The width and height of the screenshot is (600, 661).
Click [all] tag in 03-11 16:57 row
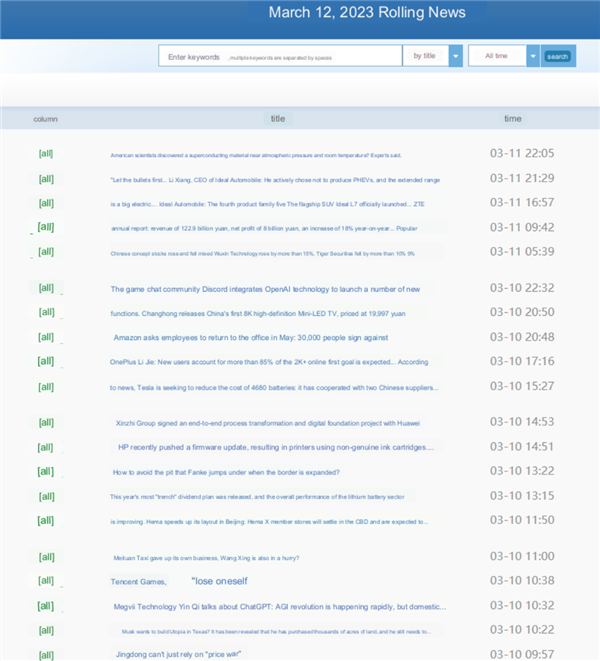point(46,203)
